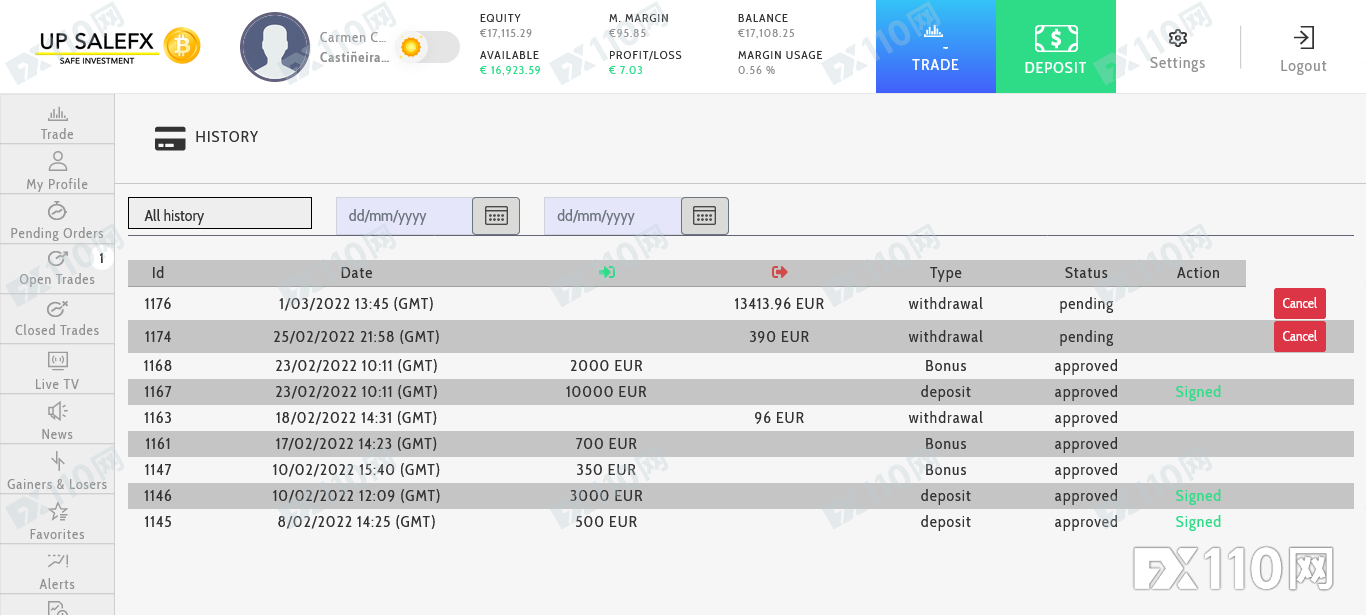Viewport: 1366px width, 615px height.
Task: Click the green incoming arrow column header
Action: click(x=606, y=272)
